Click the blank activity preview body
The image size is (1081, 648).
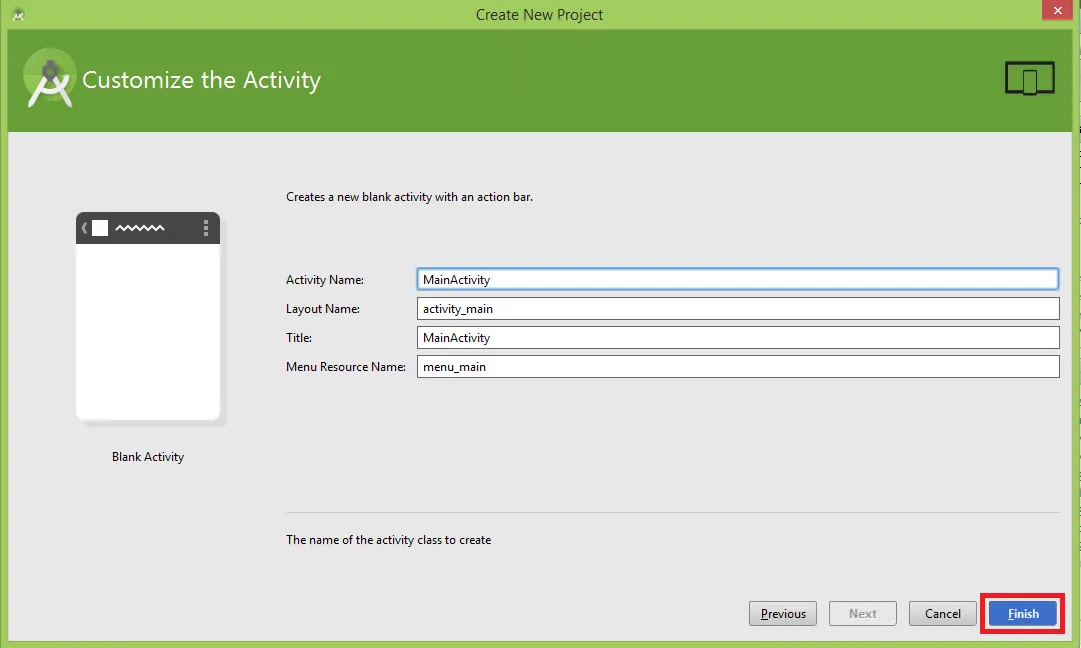pyautogui.click(x=148, y=330)
